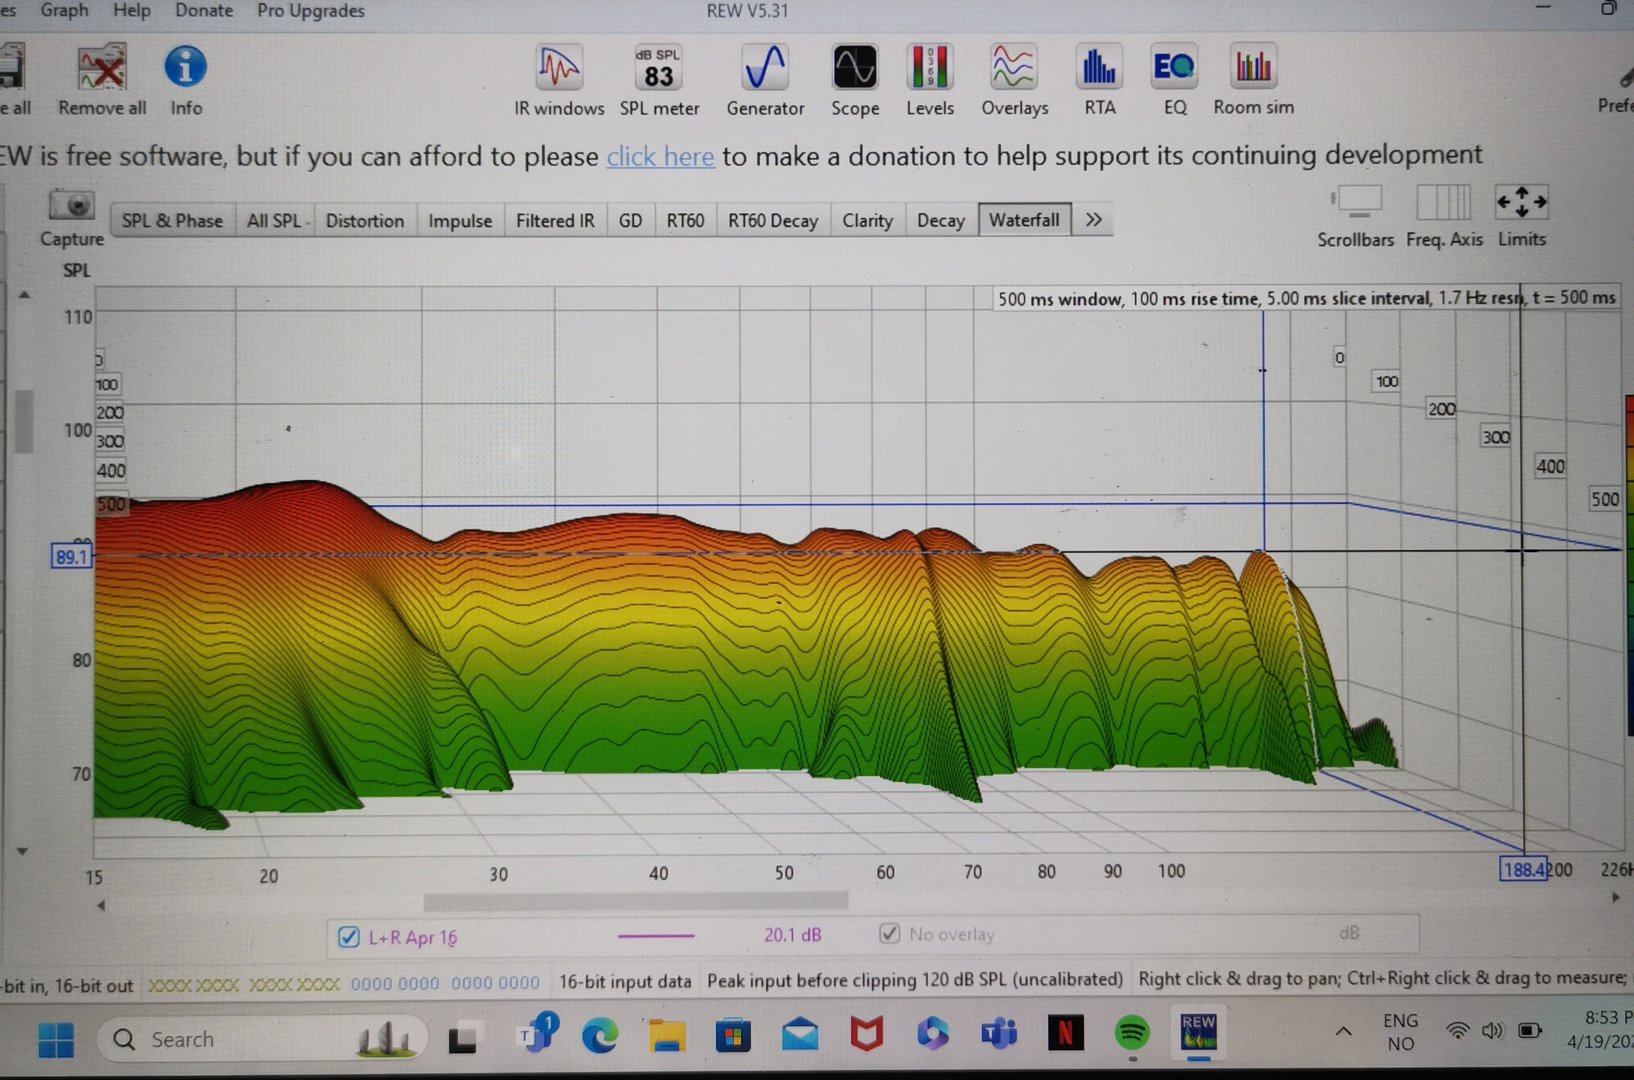This screenshot has height=1080, width=1634.
Task: Follow the 'click here' donation link
Action: [x=660, y=157]
